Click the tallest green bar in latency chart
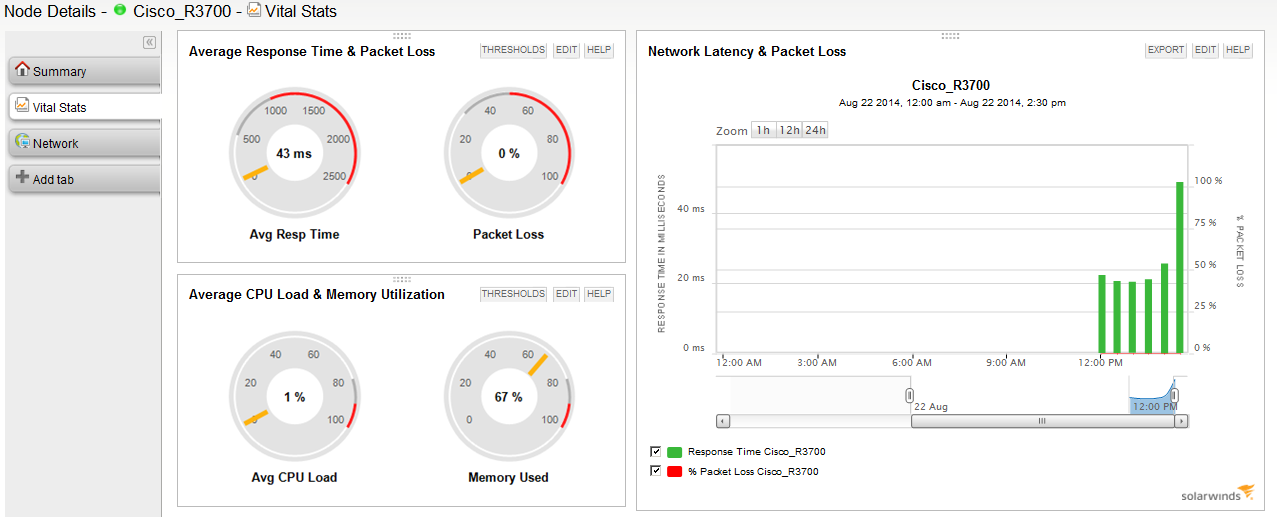Image resolution: width=1277 pixels, height=517 pixels. (1180, 268)
